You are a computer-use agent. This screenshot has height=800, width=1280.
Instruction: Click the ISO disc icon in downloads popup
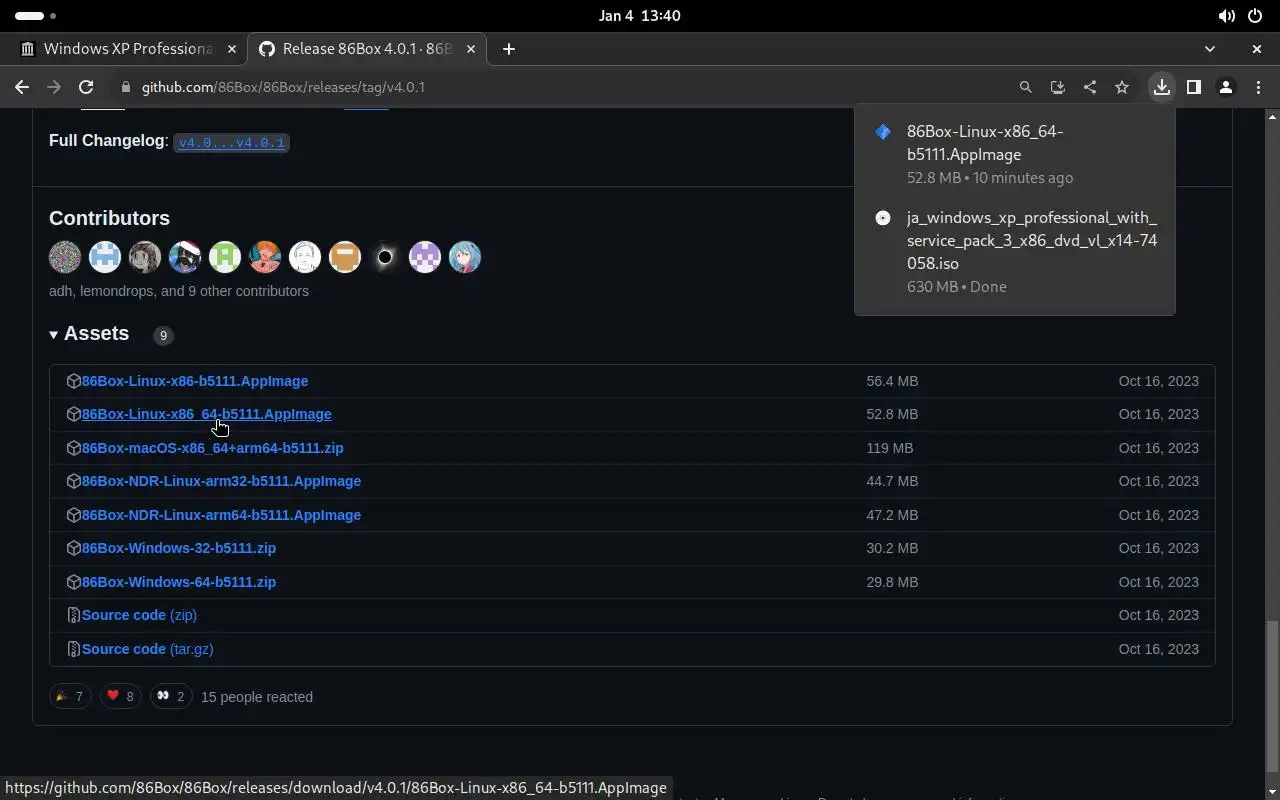pos(882,217)
